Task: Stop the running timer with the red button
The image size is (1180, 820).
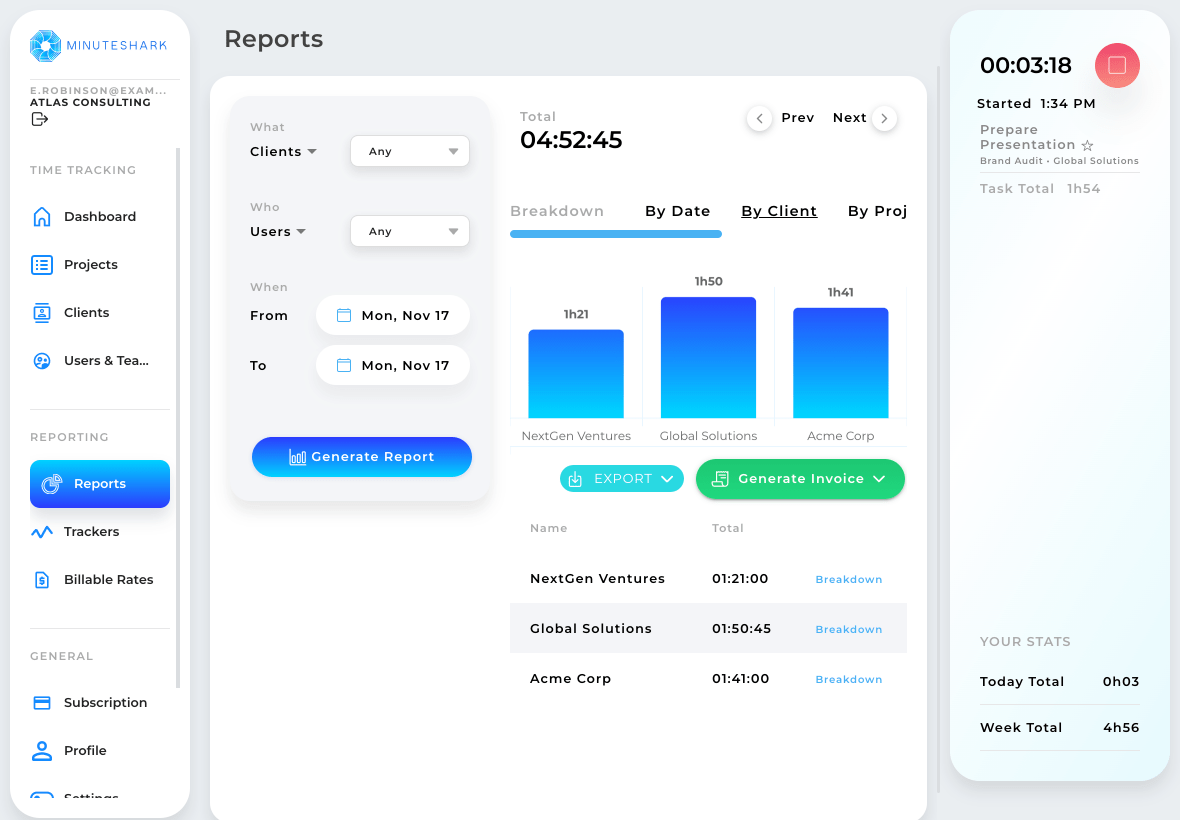Action: click(x=1117, y=65)
